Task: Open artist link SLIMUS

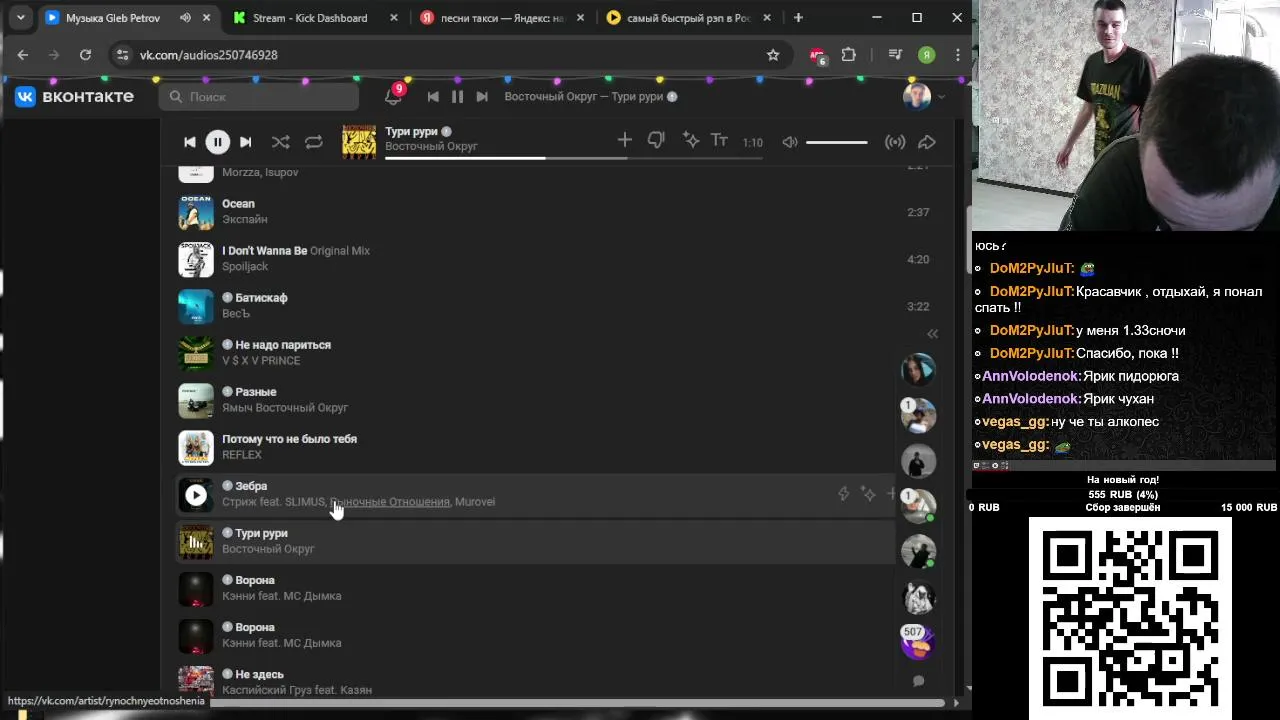Action: (x=305, y=502)
